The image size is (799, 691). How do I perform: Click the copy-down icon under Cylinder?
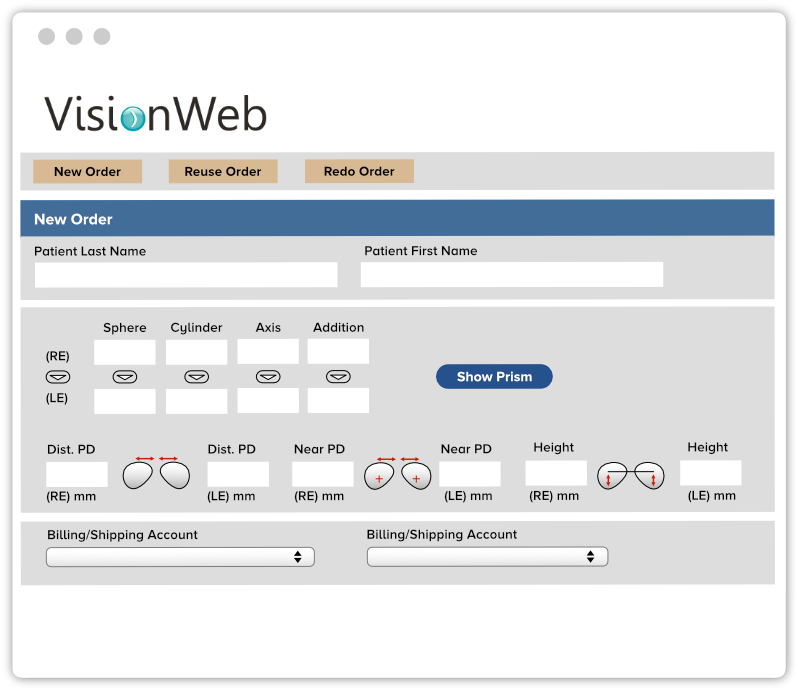(x=197, y=377)
